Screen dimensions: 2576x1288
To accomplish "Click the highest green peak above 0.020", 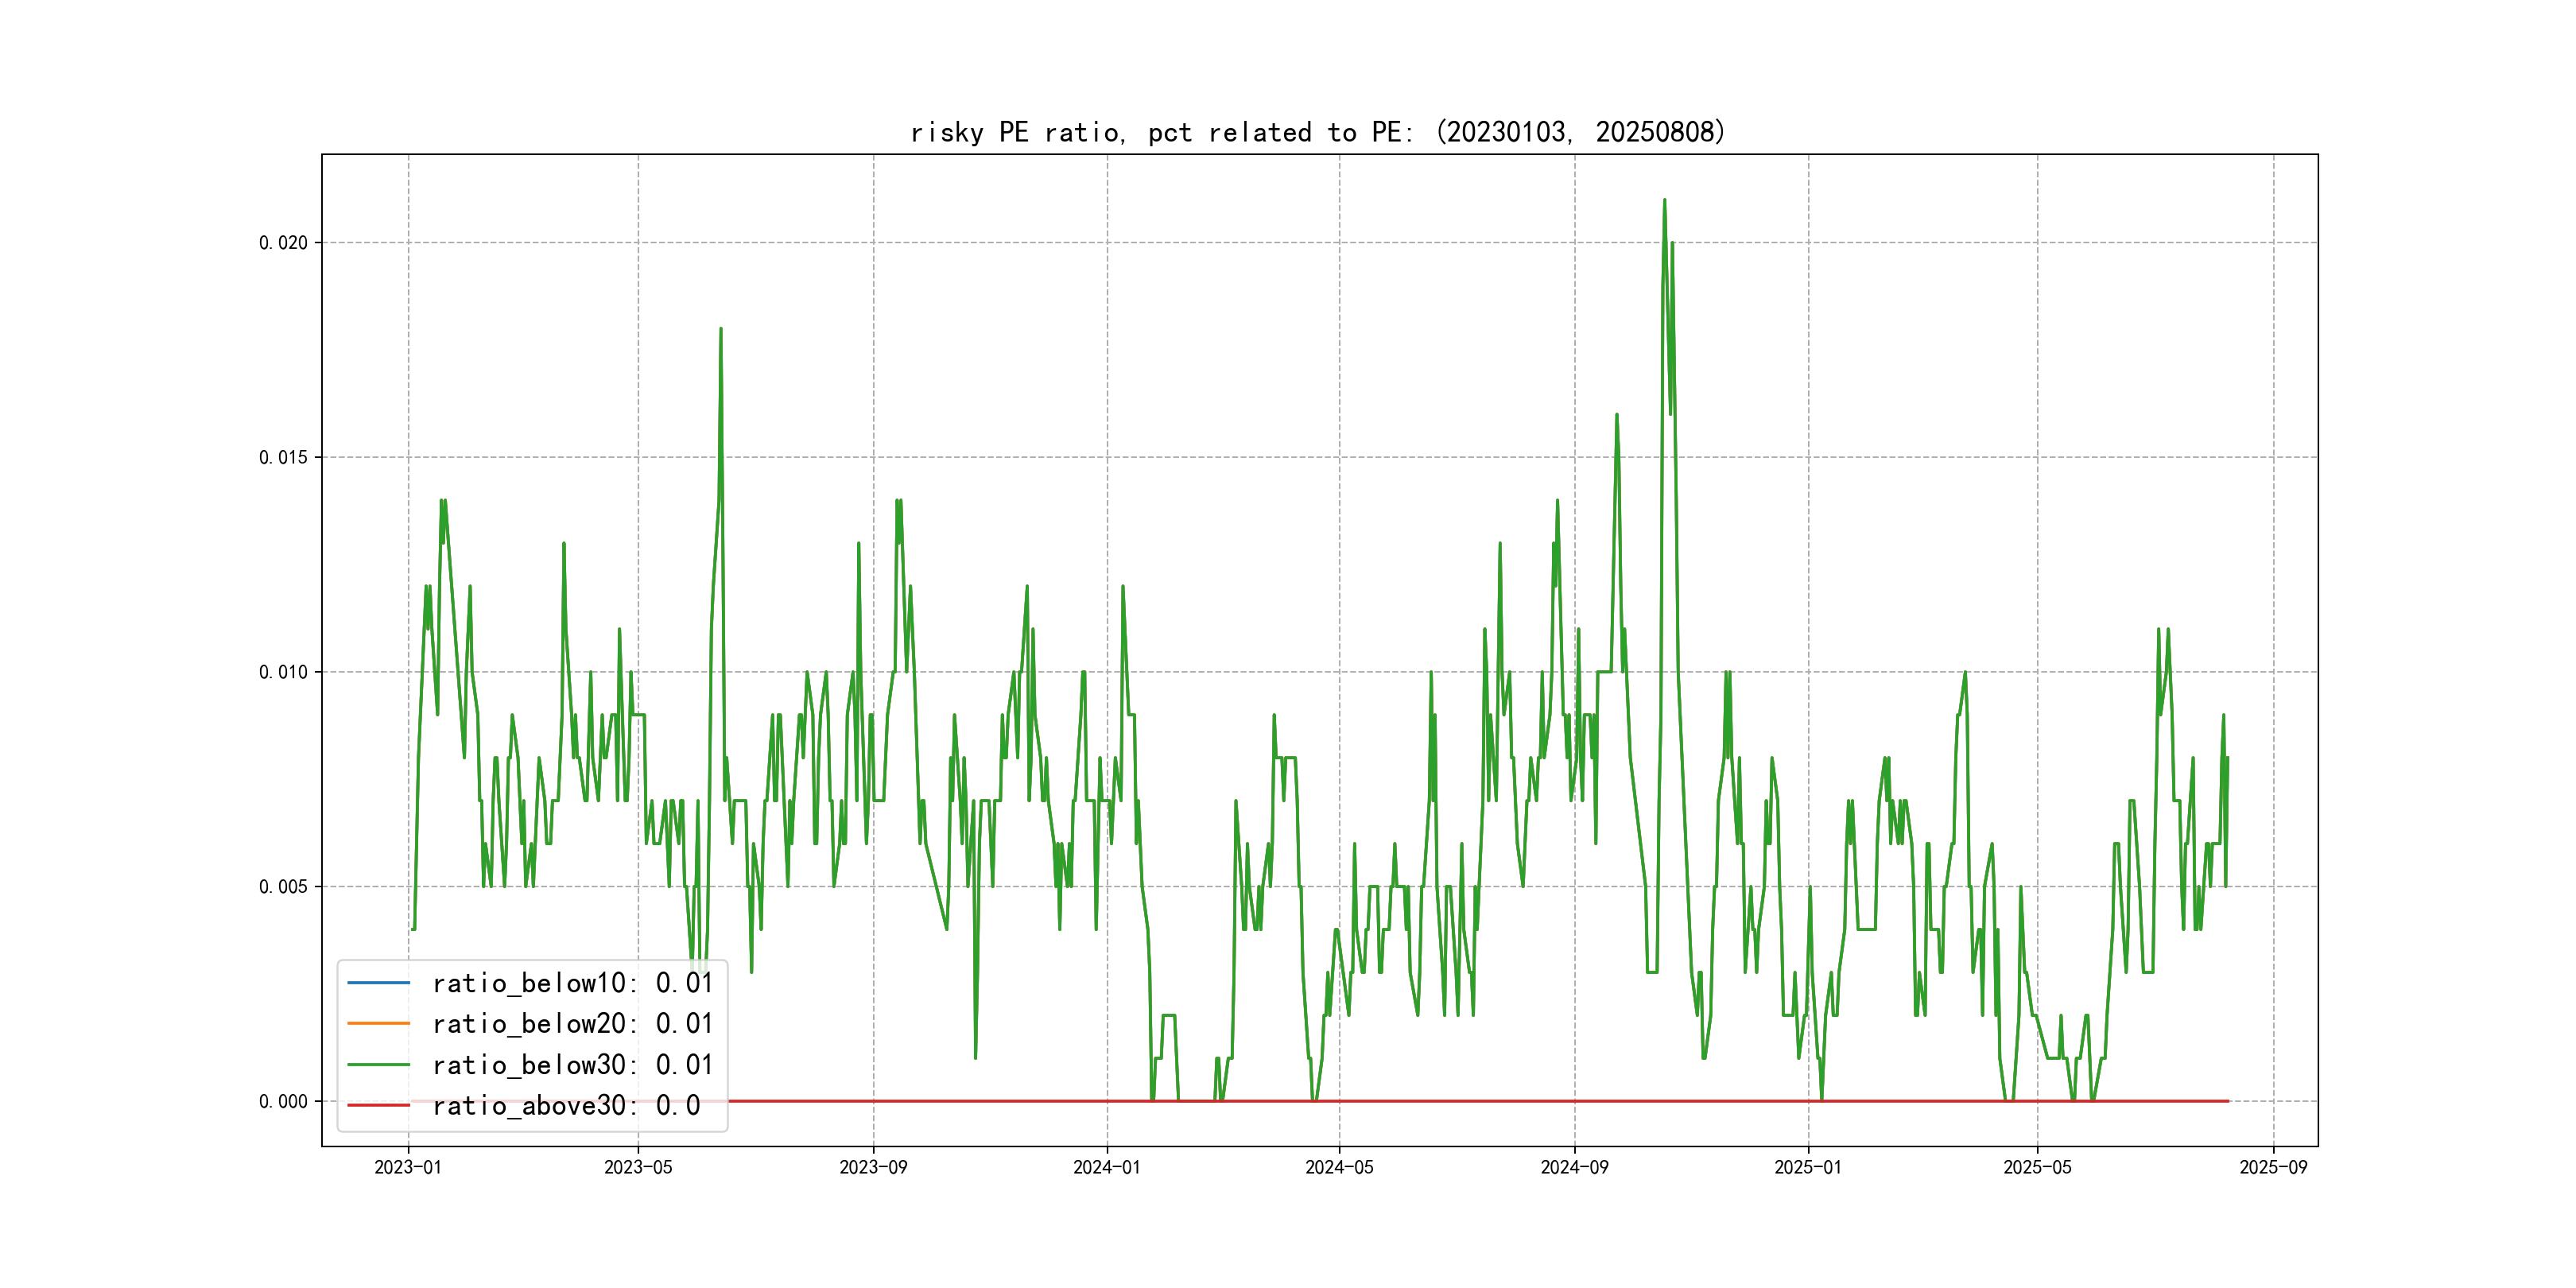I will tap(1664, 201).
